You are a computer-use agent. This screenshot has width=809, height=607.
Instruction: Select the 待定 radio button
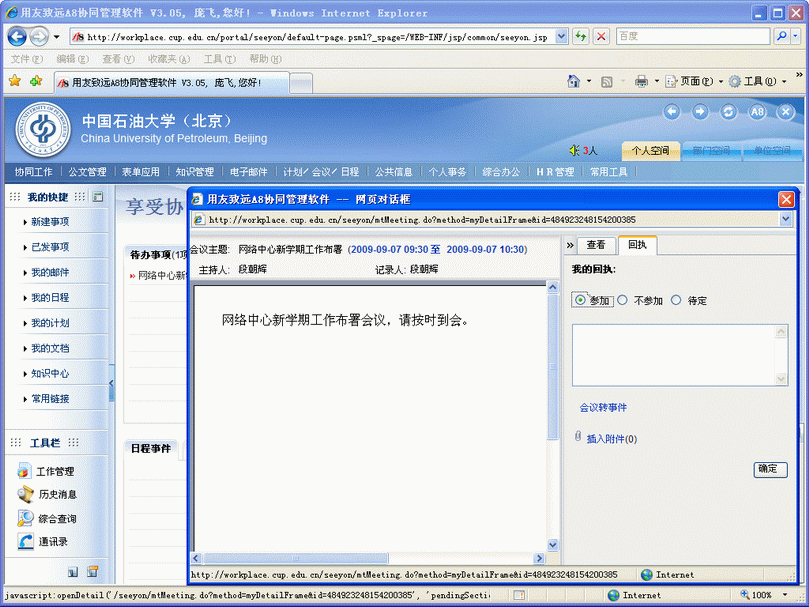click(x=676, y=300)
